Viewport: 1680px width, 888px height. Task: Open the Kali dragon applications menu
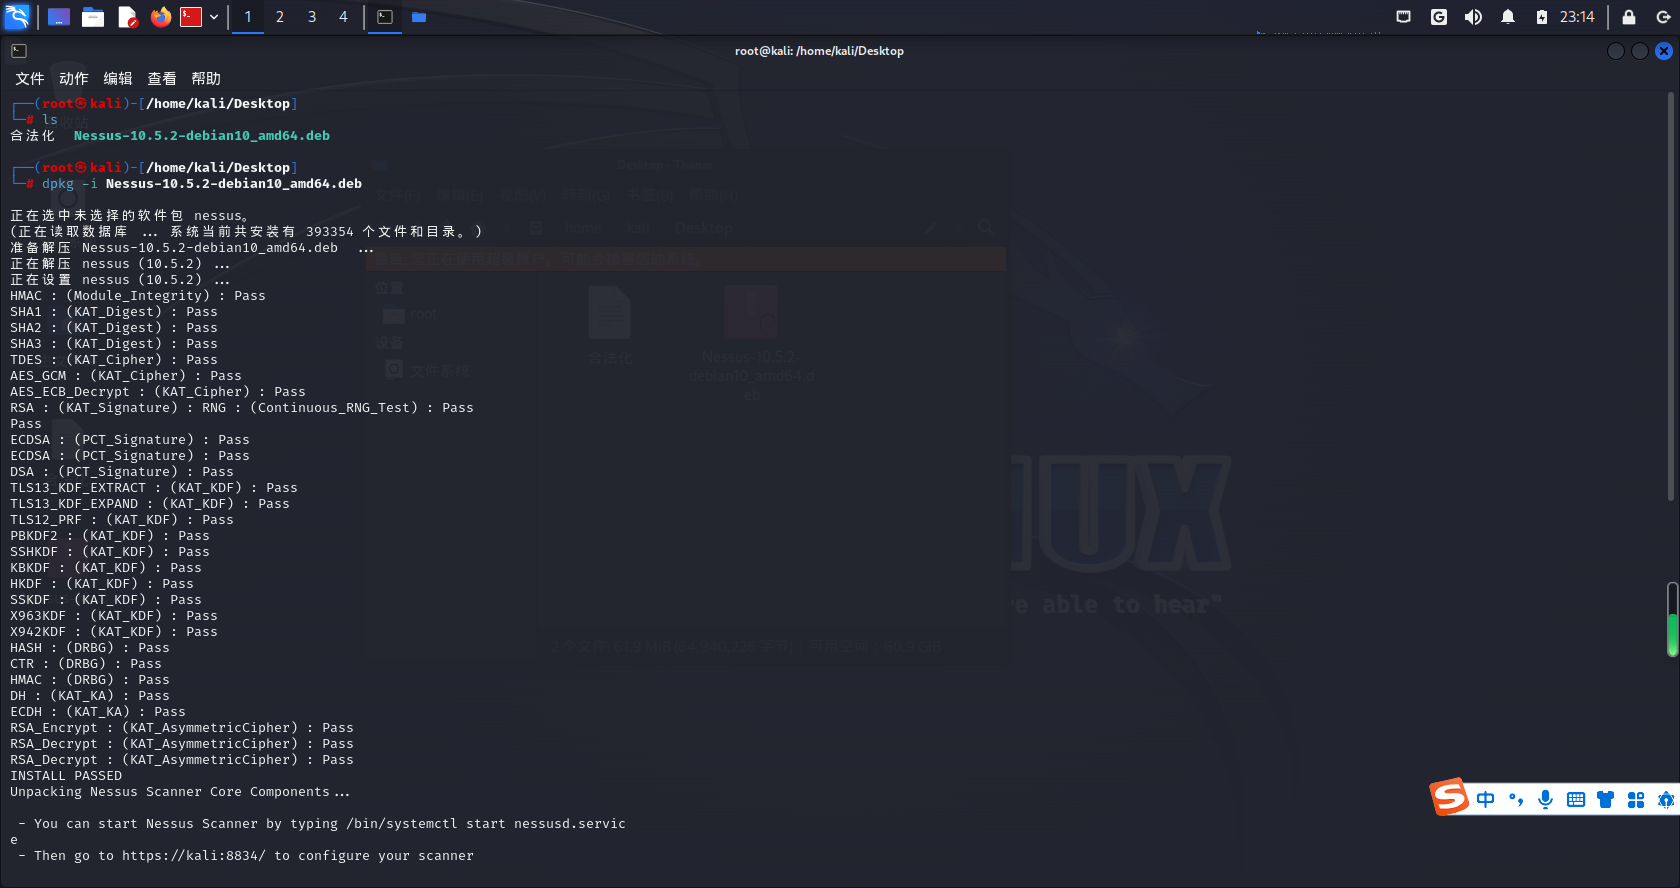tap(17, 16)
